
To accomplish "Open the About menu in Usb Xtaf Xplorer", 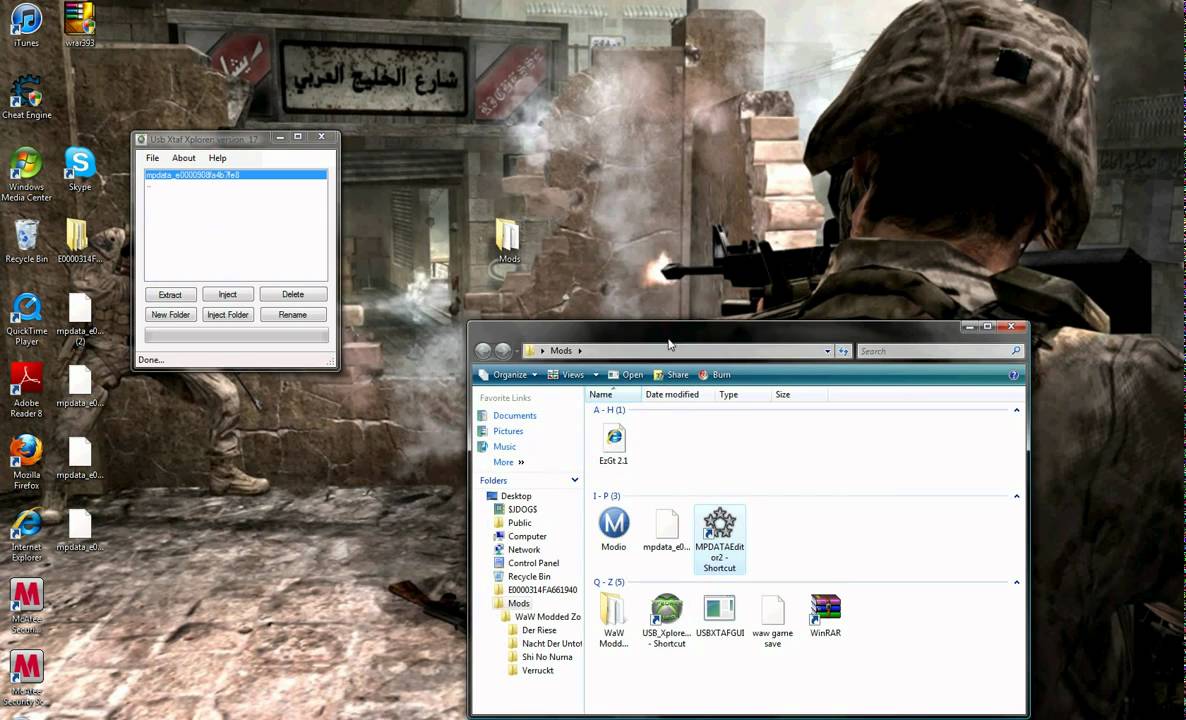I will point(184,158).
